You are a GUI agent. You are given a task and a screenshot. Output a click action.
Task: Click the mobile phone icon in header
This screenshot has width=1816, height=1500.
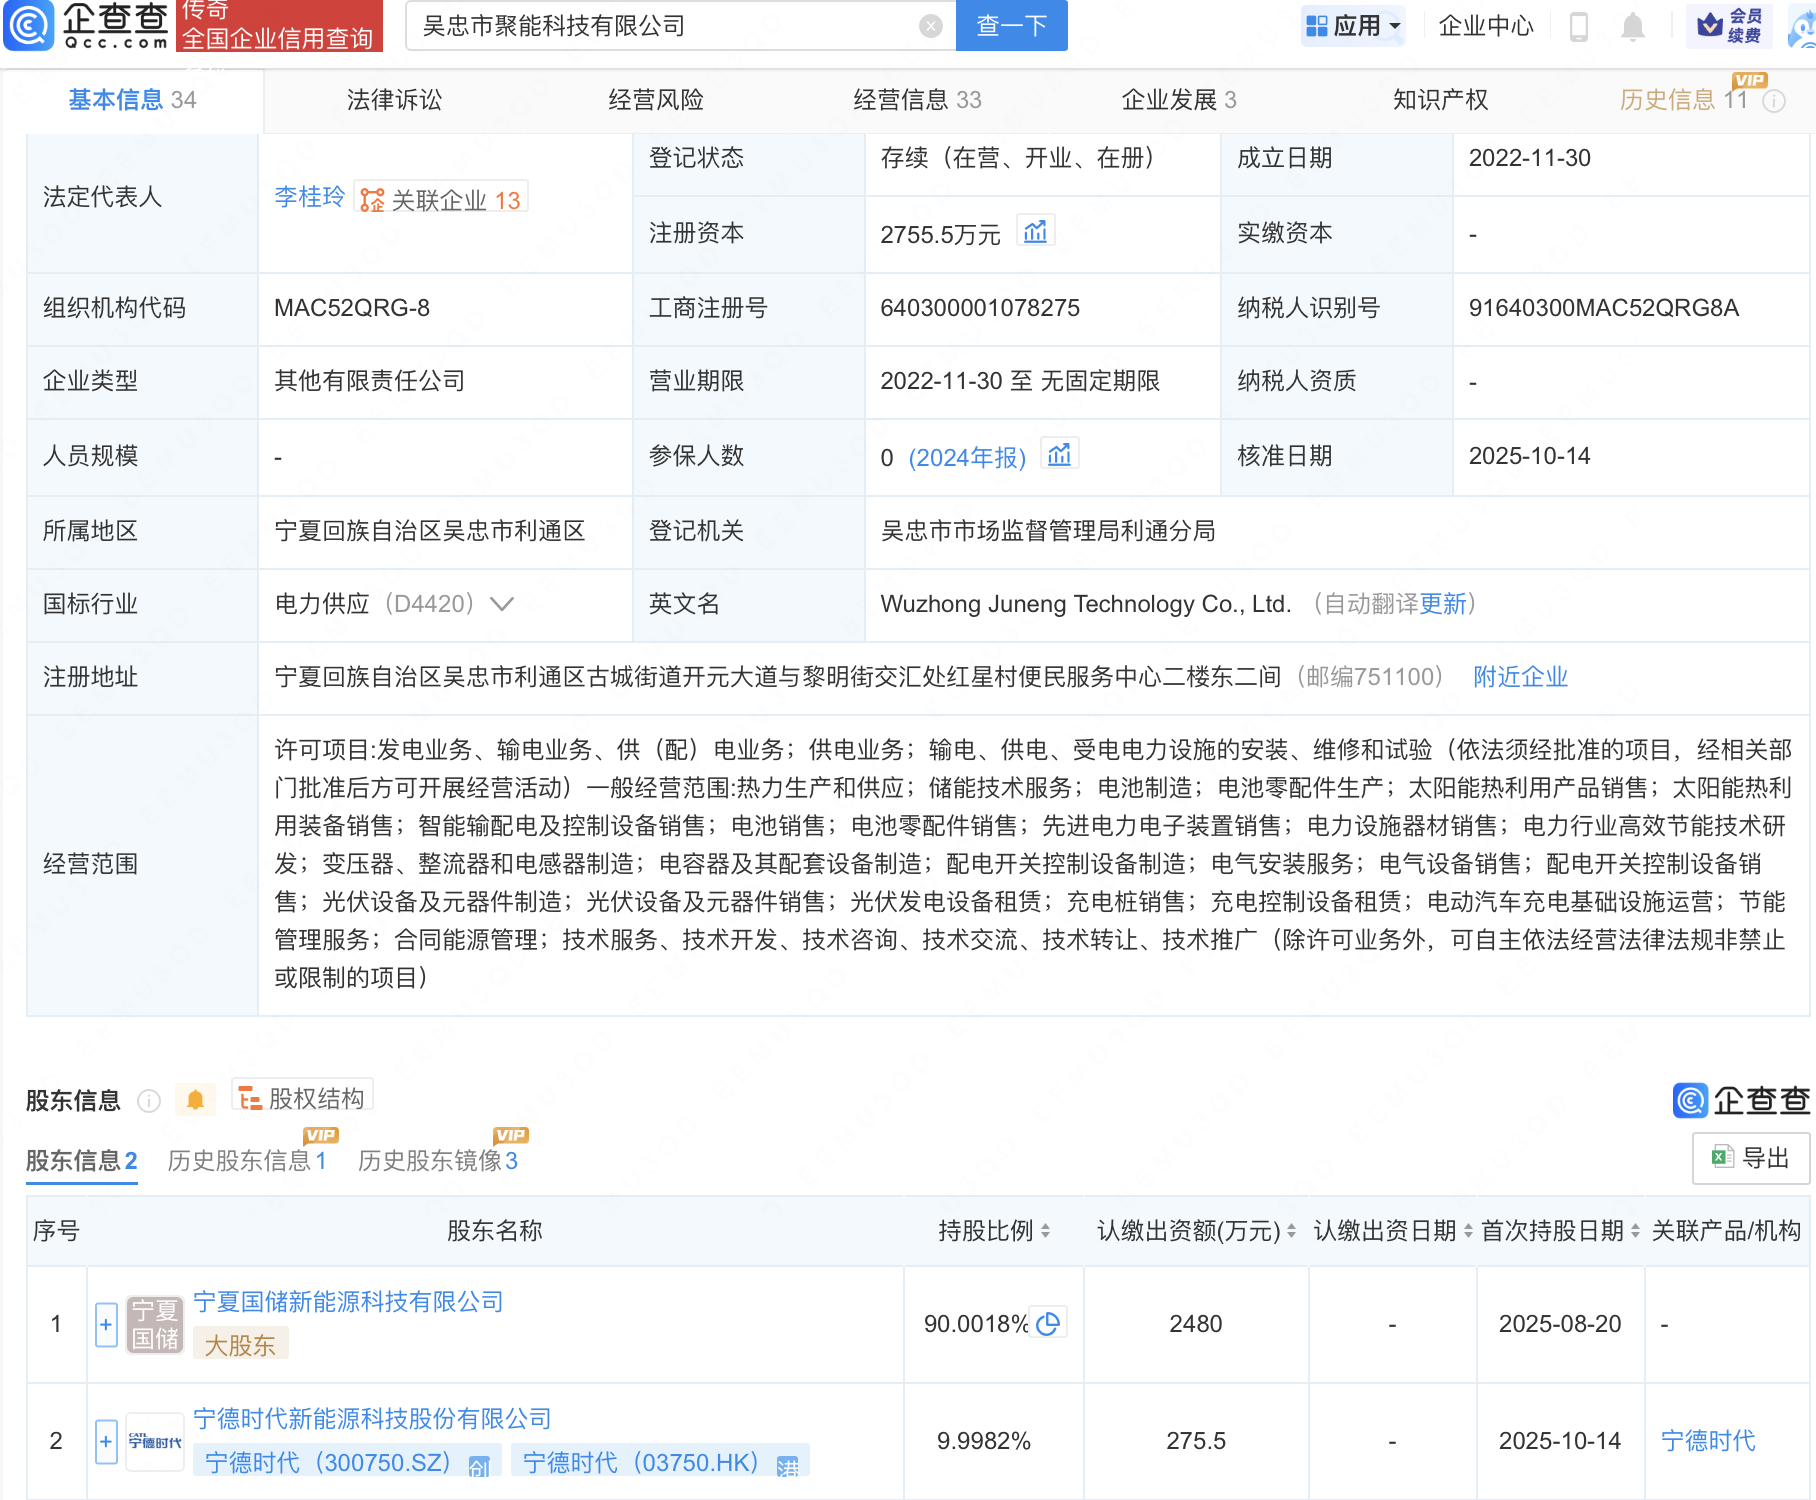[x=1579, y=27]
